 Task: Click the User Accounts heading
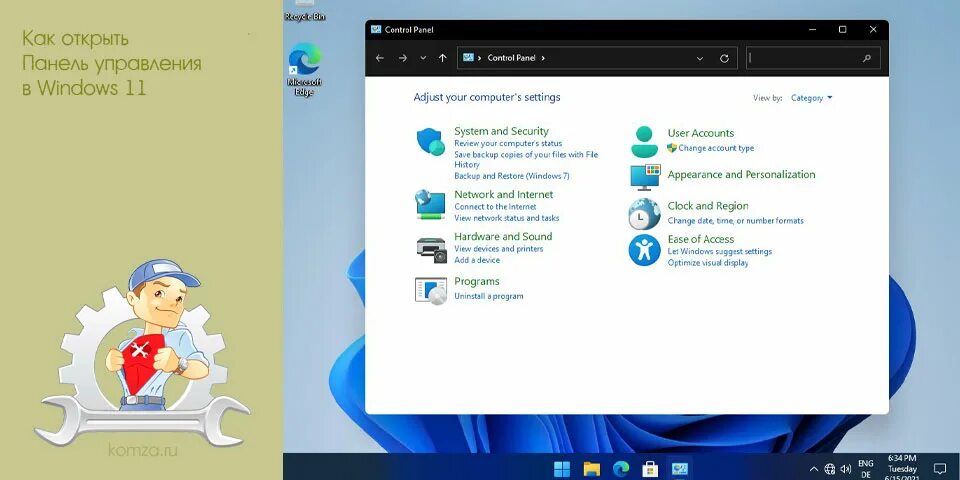point(700,133)
